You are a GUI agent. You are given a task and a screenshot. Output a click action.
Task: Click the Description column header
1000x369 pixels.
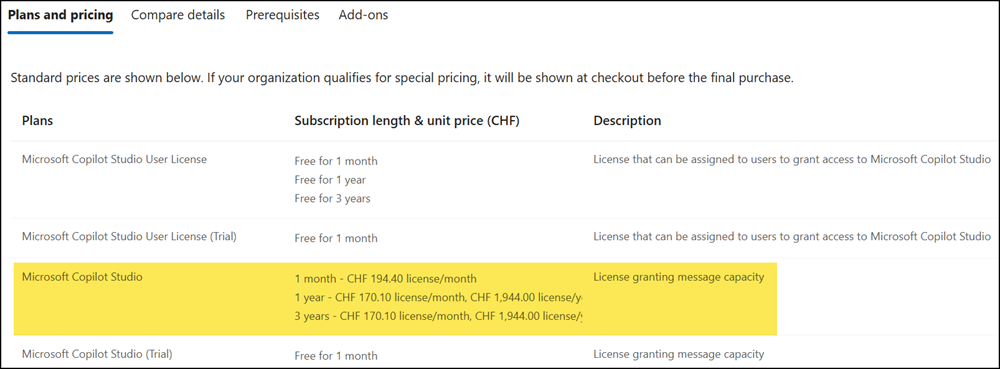click(x=627, y=120)
